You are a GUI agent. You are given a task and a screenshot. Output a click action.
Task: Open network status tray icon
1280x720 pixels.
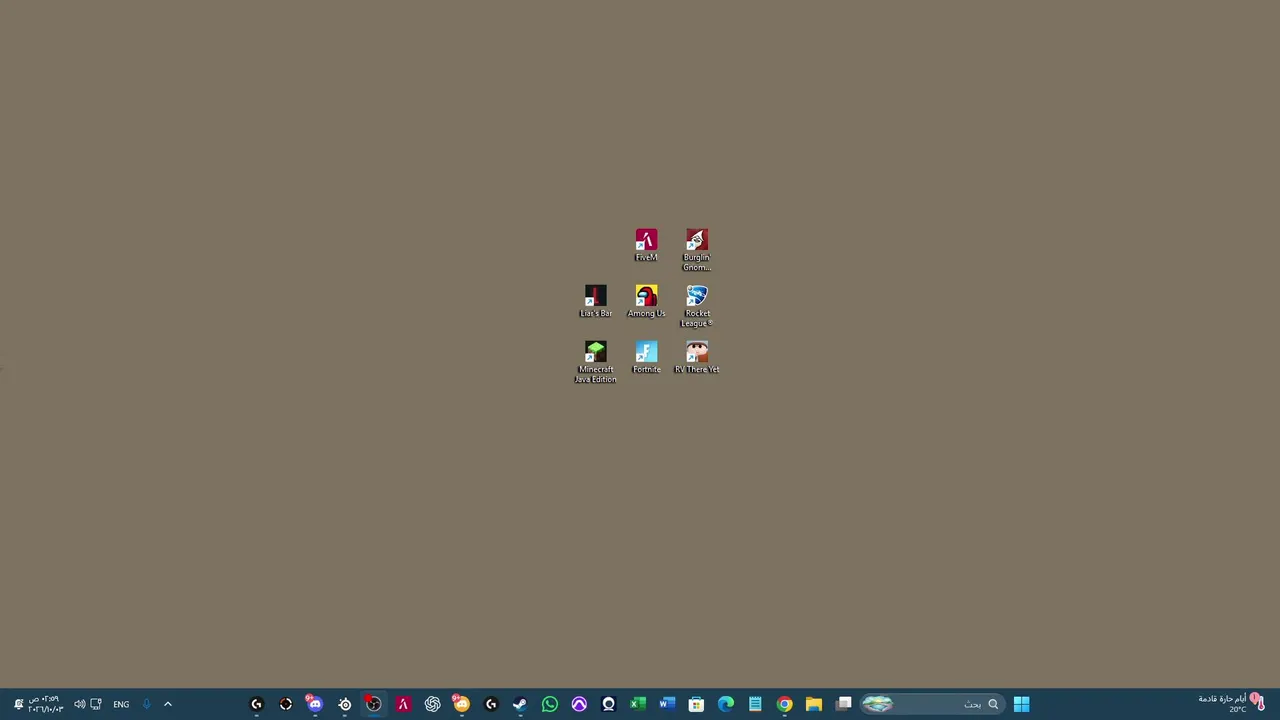click(x=96, y=704)
